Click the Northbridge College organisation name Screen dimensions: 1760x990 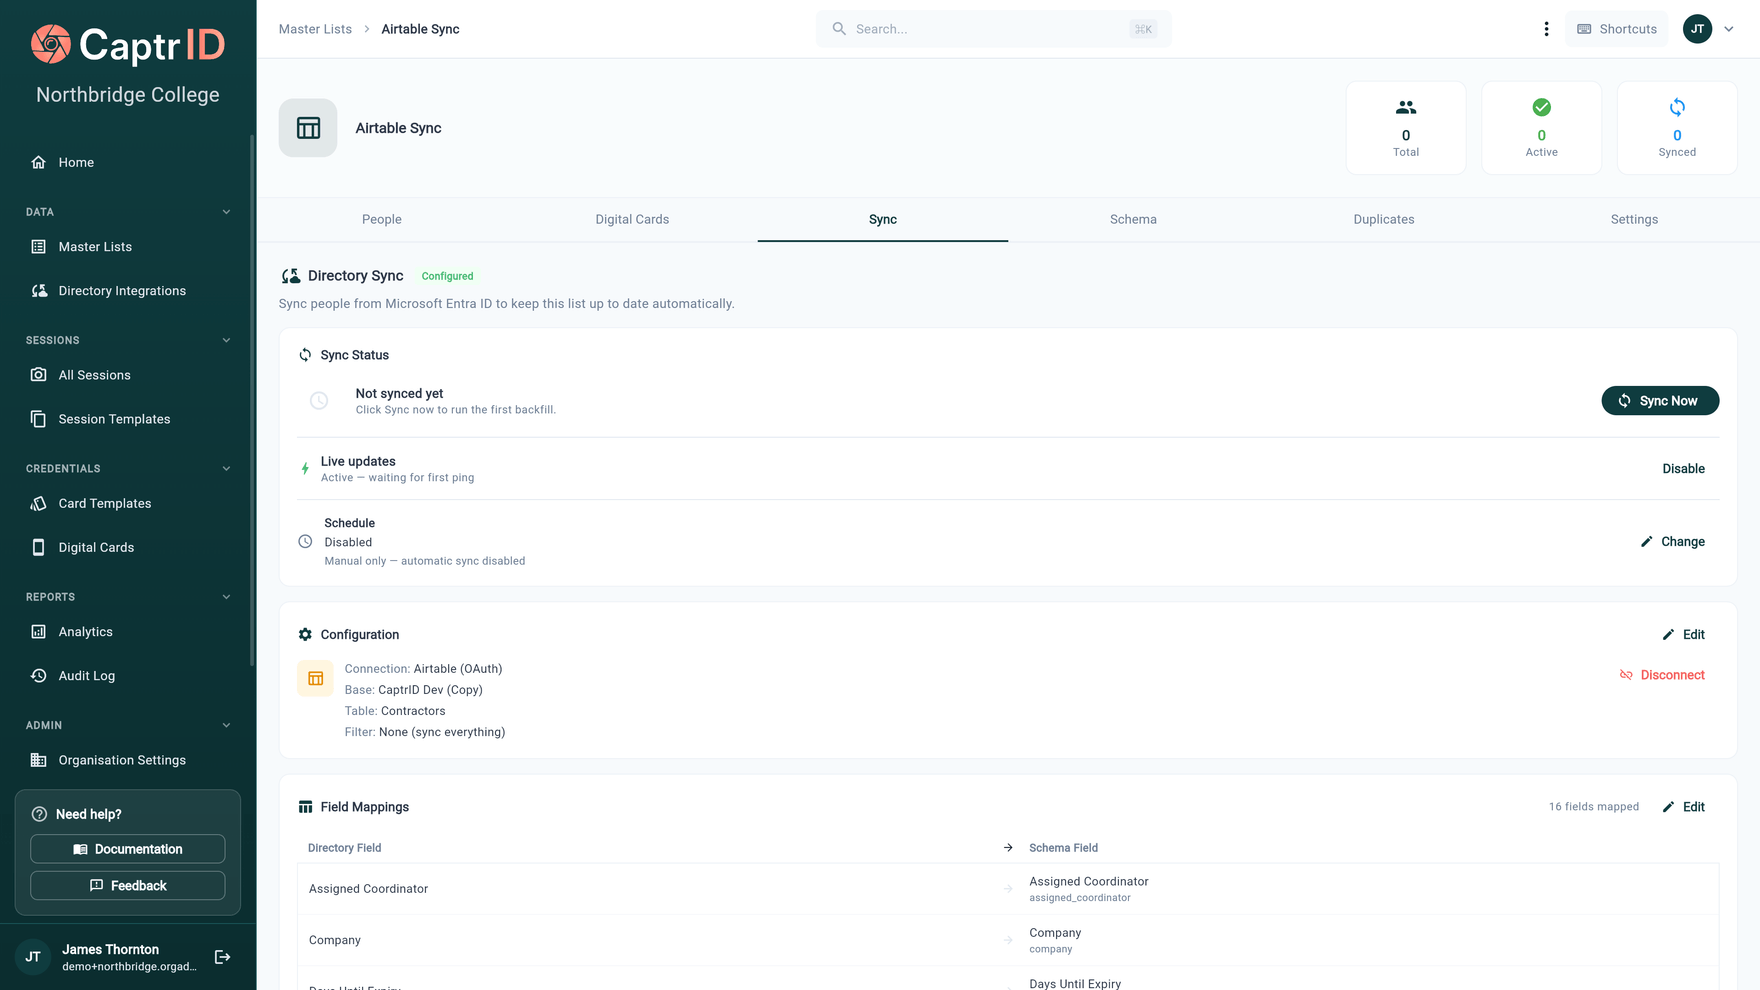[x=128, y=95]
